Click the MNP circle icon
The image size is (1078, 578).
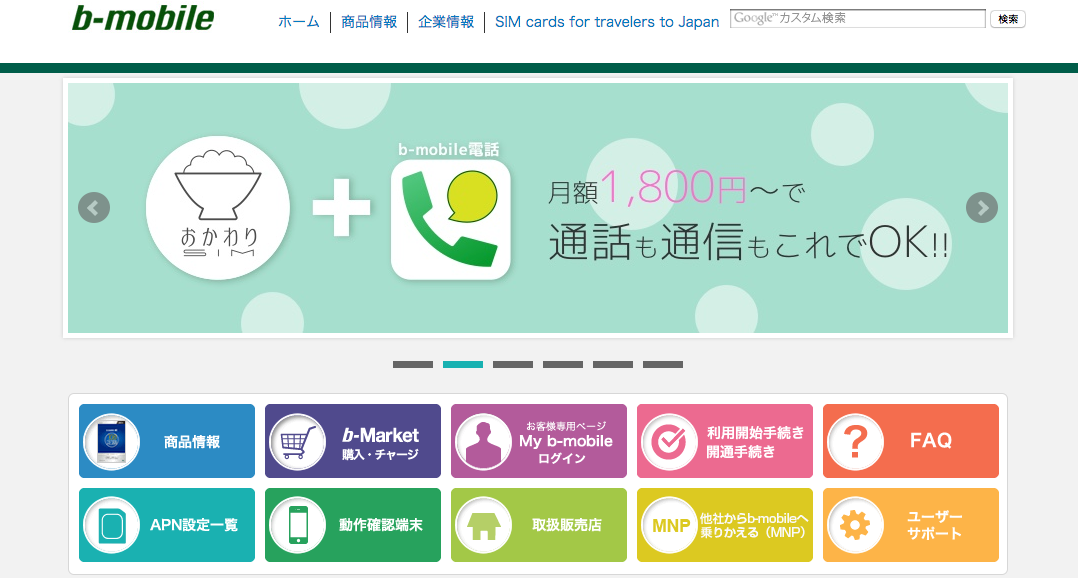tap(669, 526)
